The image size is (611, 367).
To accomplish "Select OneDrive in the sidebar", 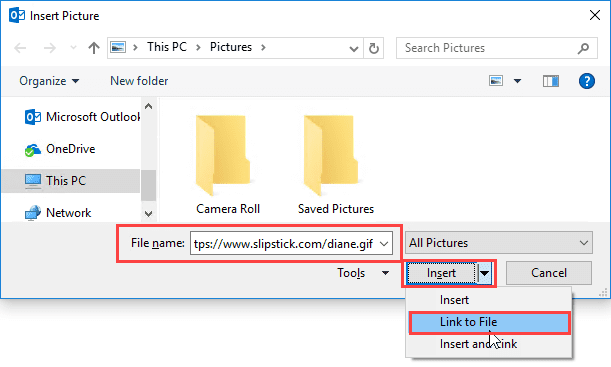I will (x=60, y=149).
